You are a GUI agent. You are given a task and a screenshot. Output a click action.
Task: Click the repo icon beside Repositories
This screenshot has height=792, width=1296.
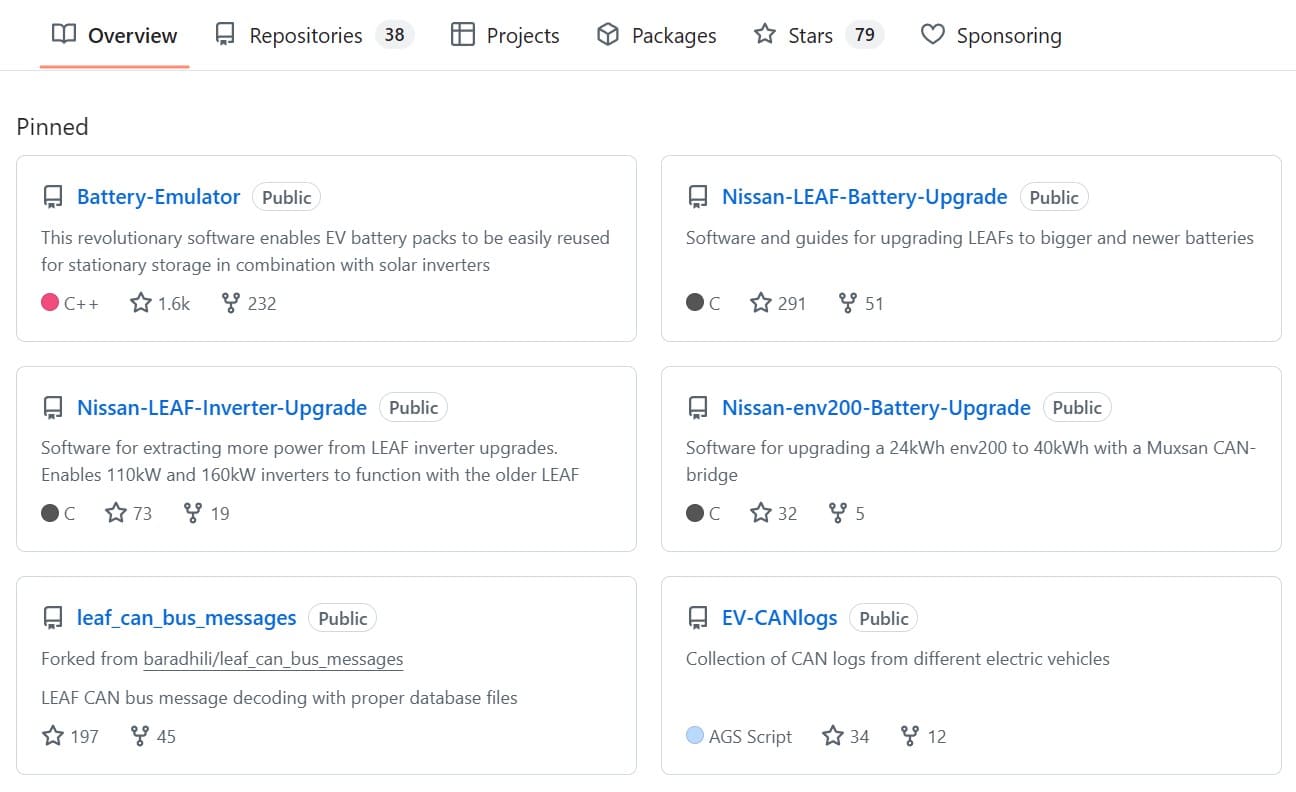click(225, 35)
